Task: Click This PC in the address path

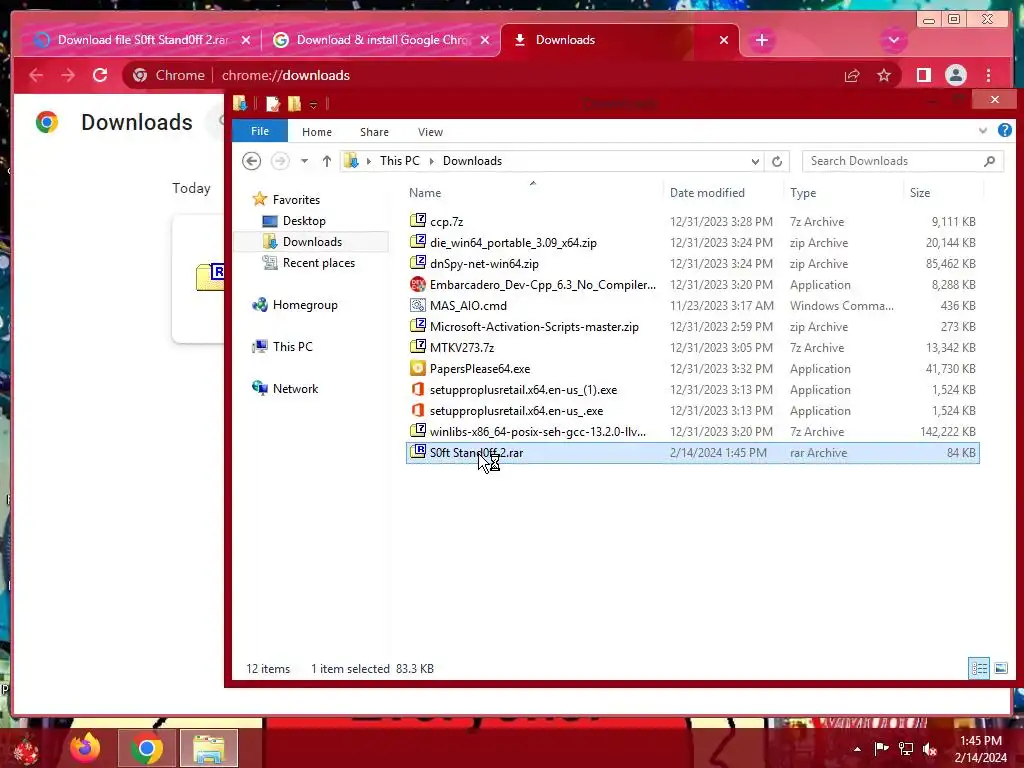Action: click(400, 161)
